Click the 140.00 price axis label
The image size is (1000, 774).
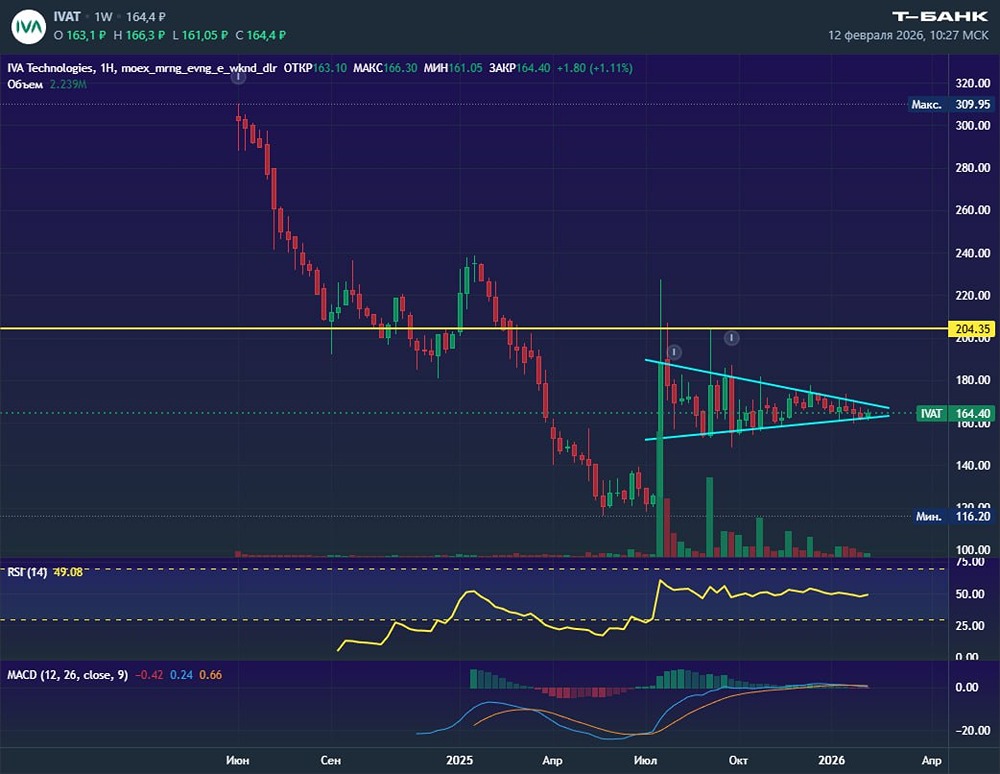[973, 465]
